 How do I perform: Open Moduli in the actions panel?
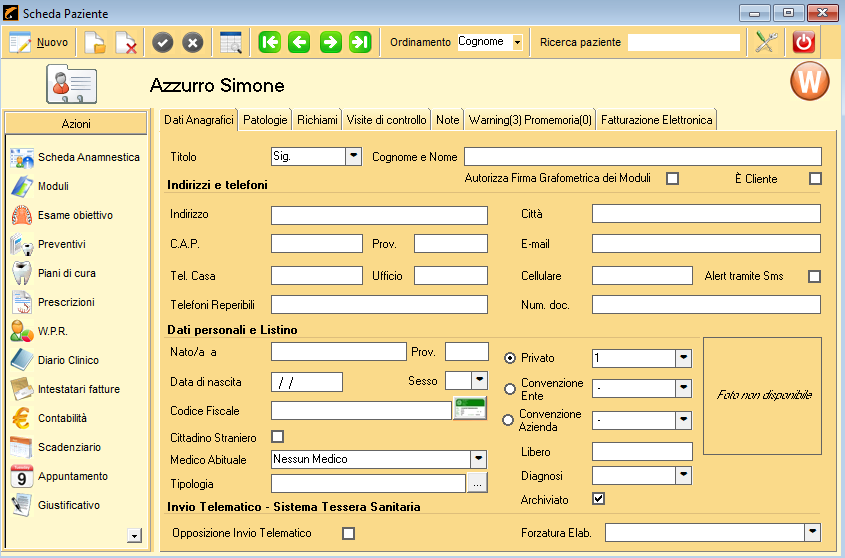tap(40, 187)
